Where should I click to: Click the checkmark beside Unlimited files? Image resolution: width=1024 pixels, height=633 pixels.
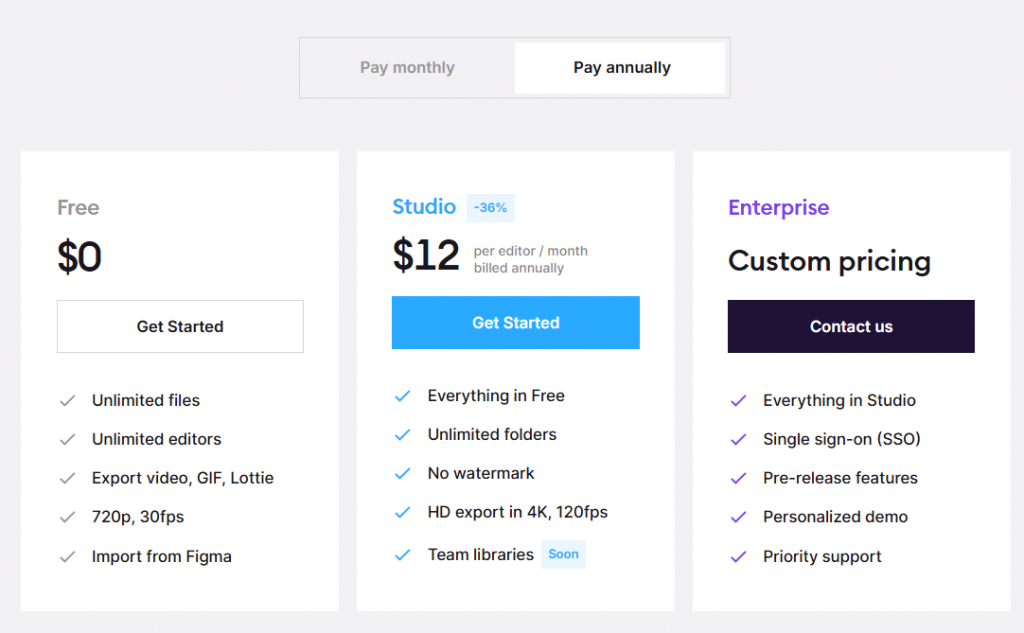pyautogui.click(x=67, y=400)
